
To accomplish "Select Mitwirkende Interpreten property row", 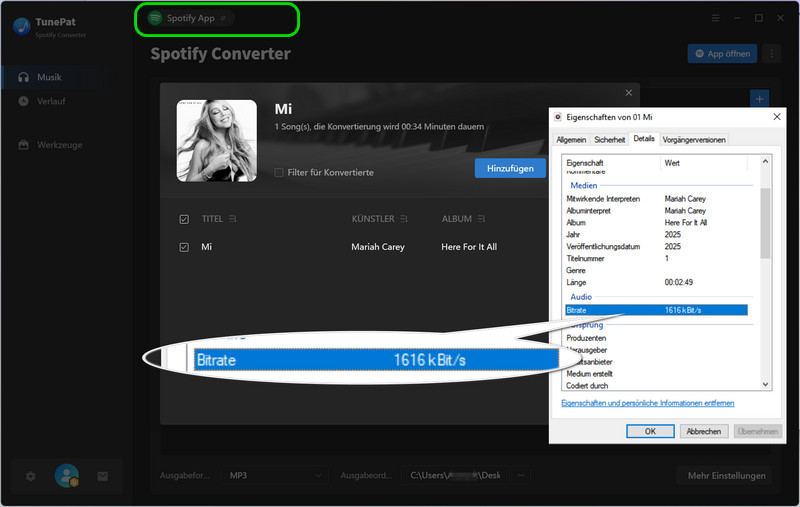I will [x=657, y=199].
